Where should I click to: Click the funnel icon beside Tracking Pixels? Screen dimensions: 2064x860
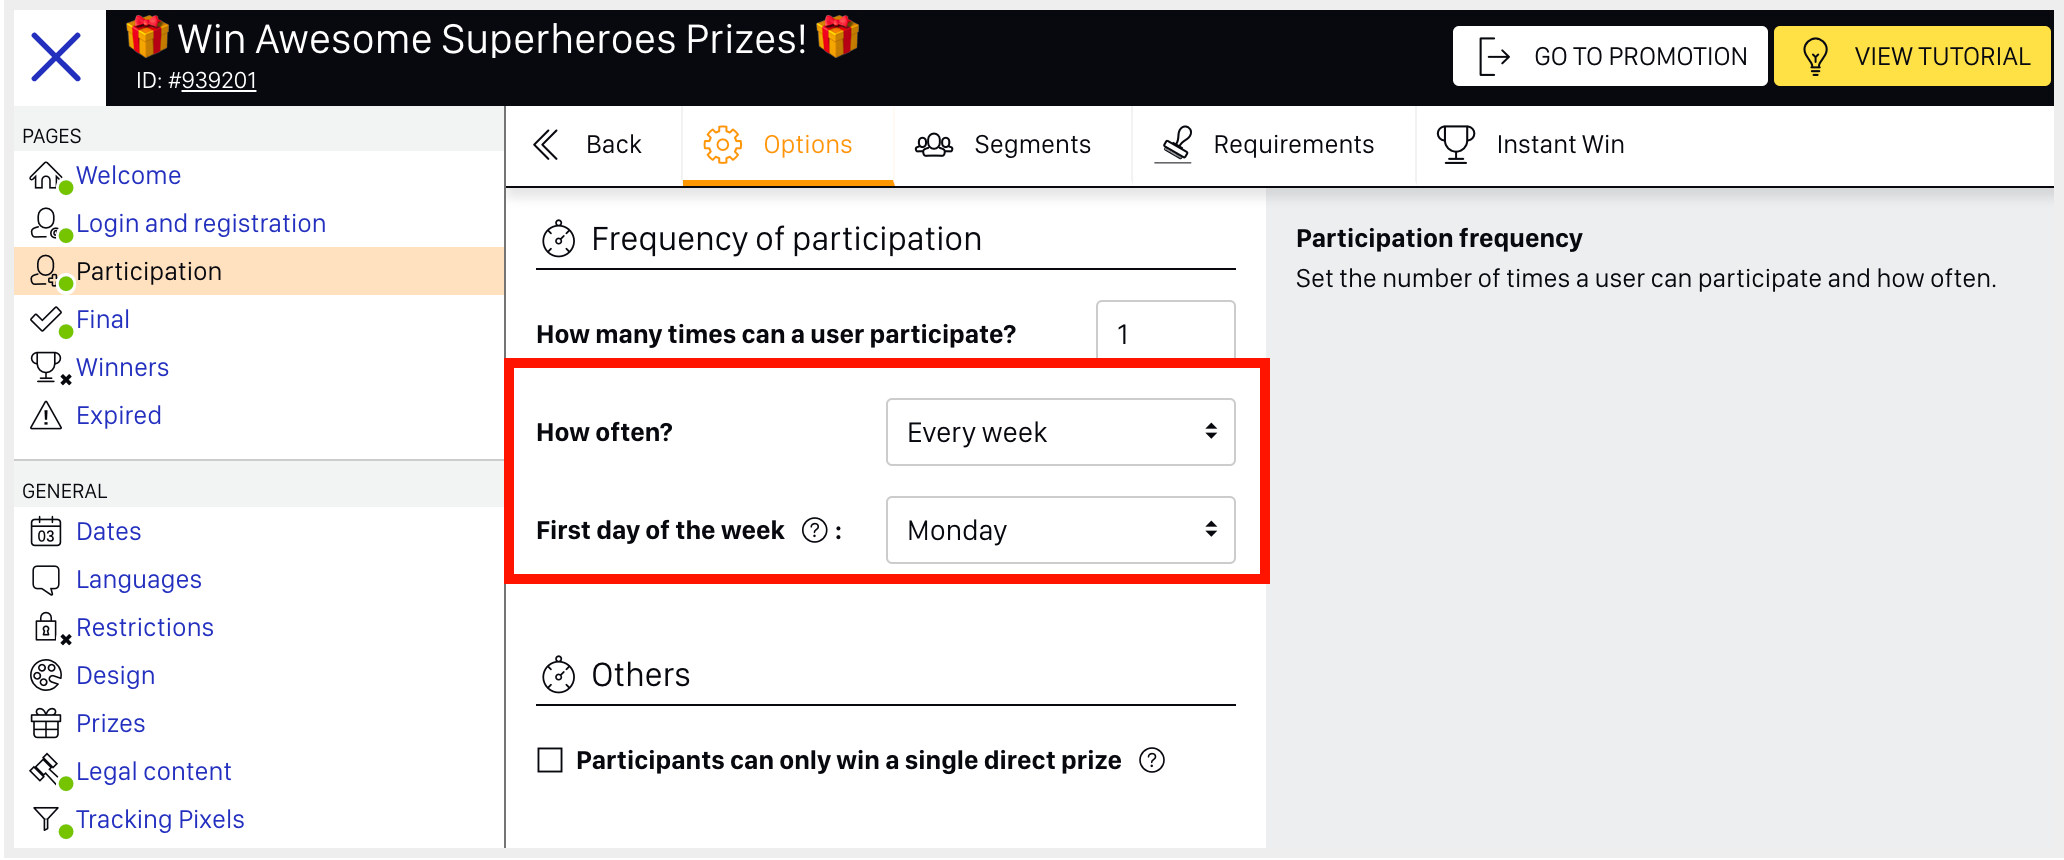coord(46,819)
